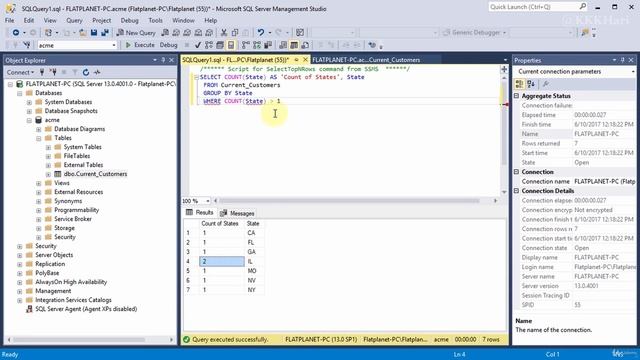Click the Debug button
The width and height of the screenshot is (640, 360).
tap(169, 45)
